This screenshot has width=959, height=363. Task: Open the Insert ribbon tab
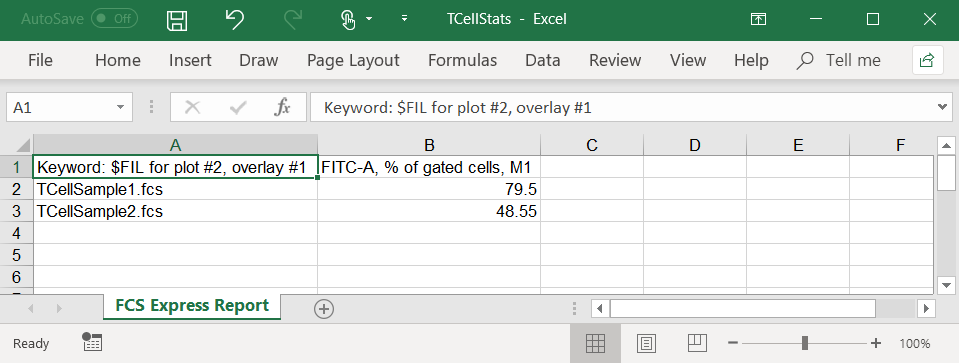(190, 60)
